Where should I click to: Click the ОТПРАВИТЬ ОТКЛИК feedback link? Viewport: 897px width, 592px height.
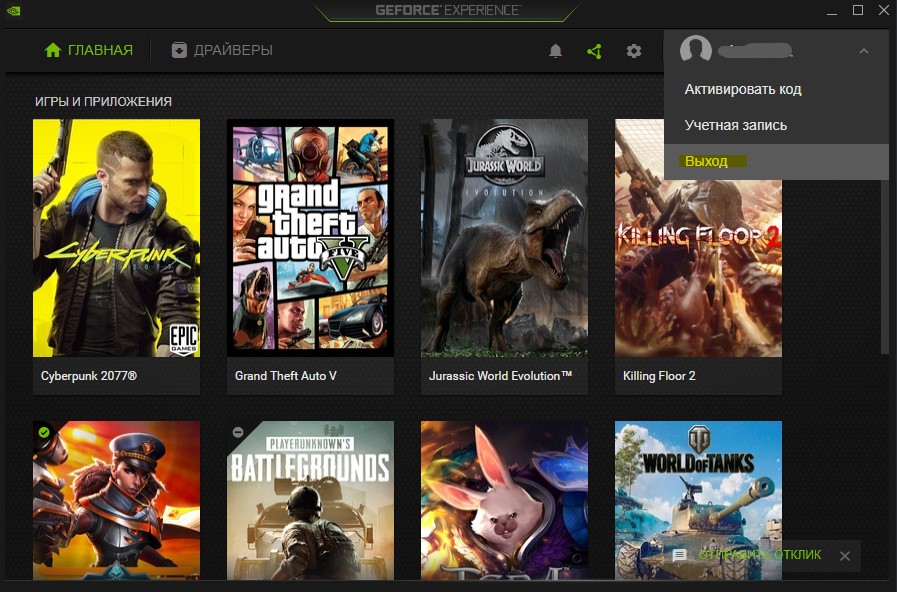[x=760, y=555]
